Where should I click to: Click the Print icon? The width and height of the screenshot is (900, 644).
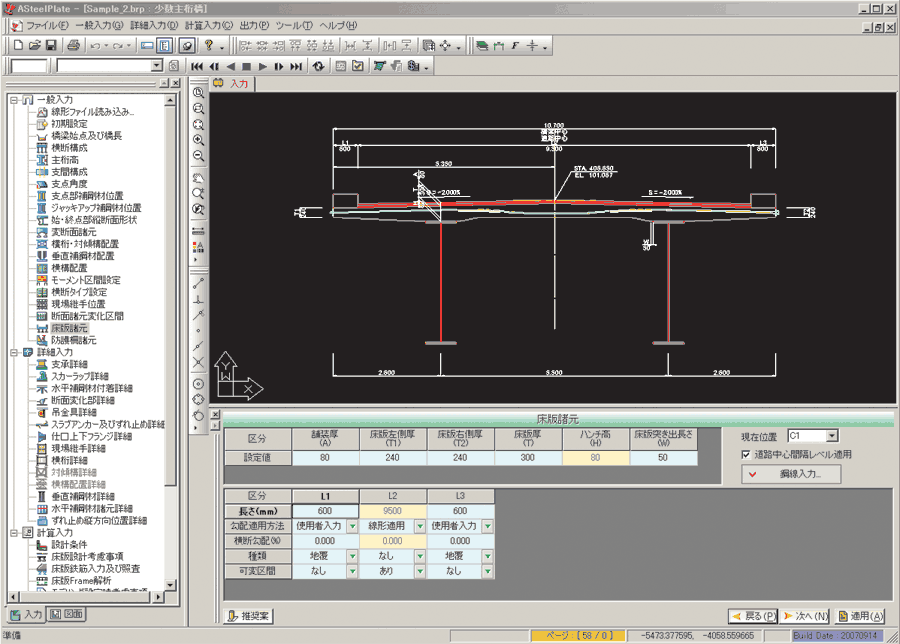pos(73,45)
